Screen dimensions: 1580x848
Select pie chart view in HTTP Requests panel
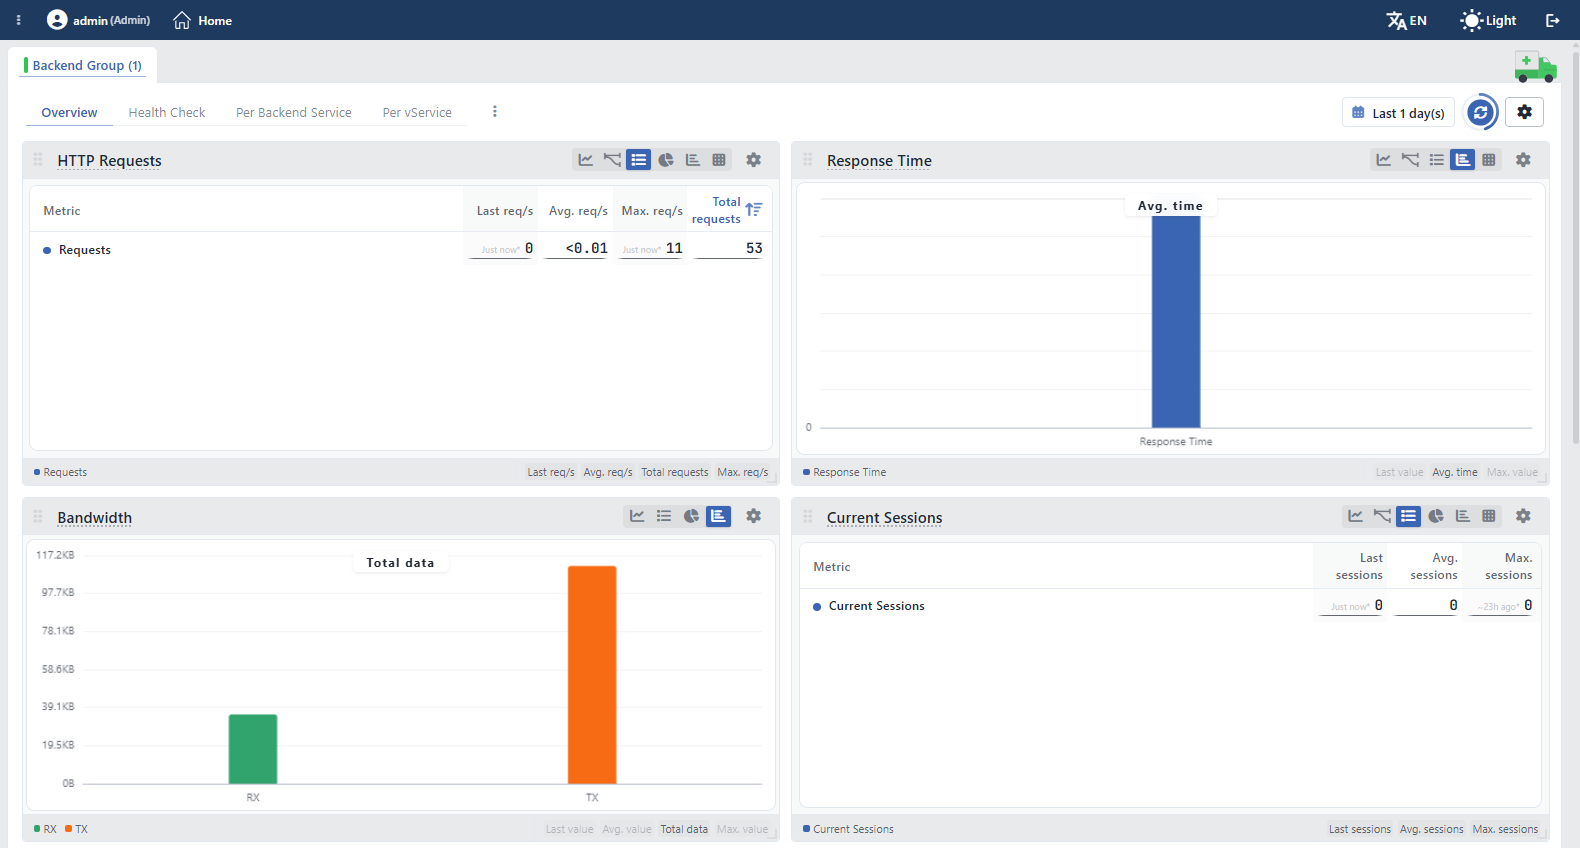[x=666, y=160]
